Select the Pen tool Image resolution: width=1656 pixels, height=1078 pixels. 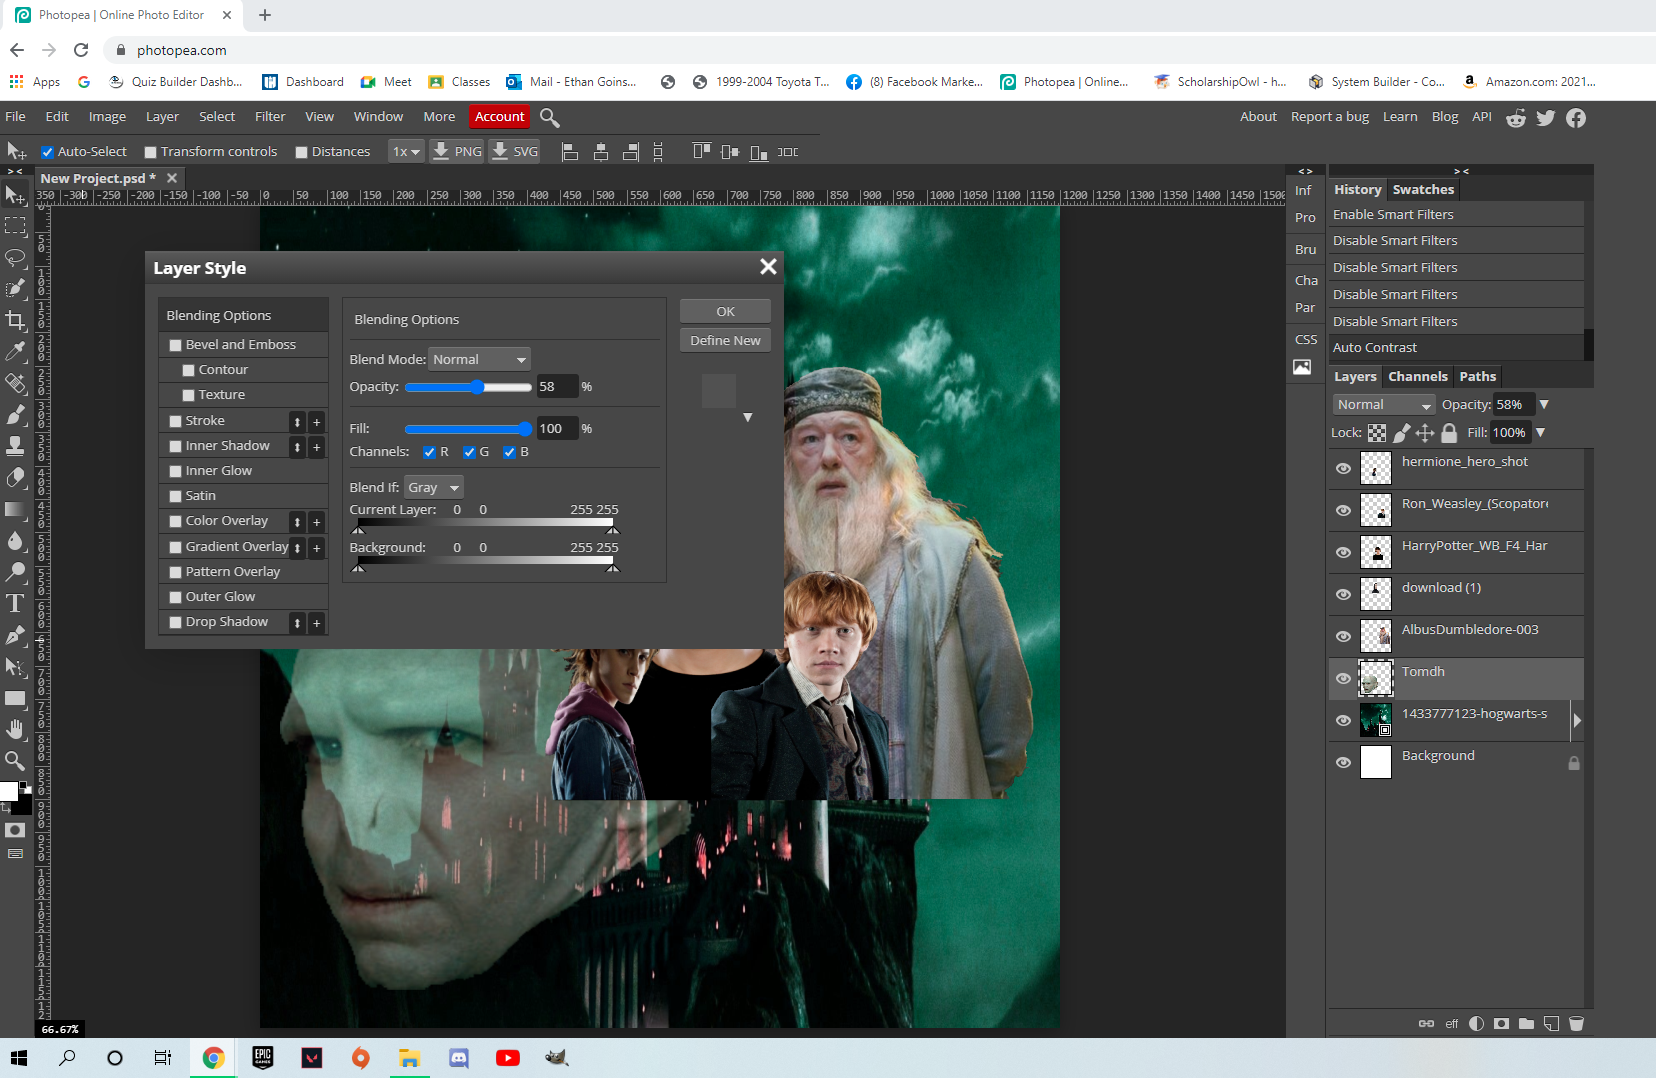coord(15,635)
